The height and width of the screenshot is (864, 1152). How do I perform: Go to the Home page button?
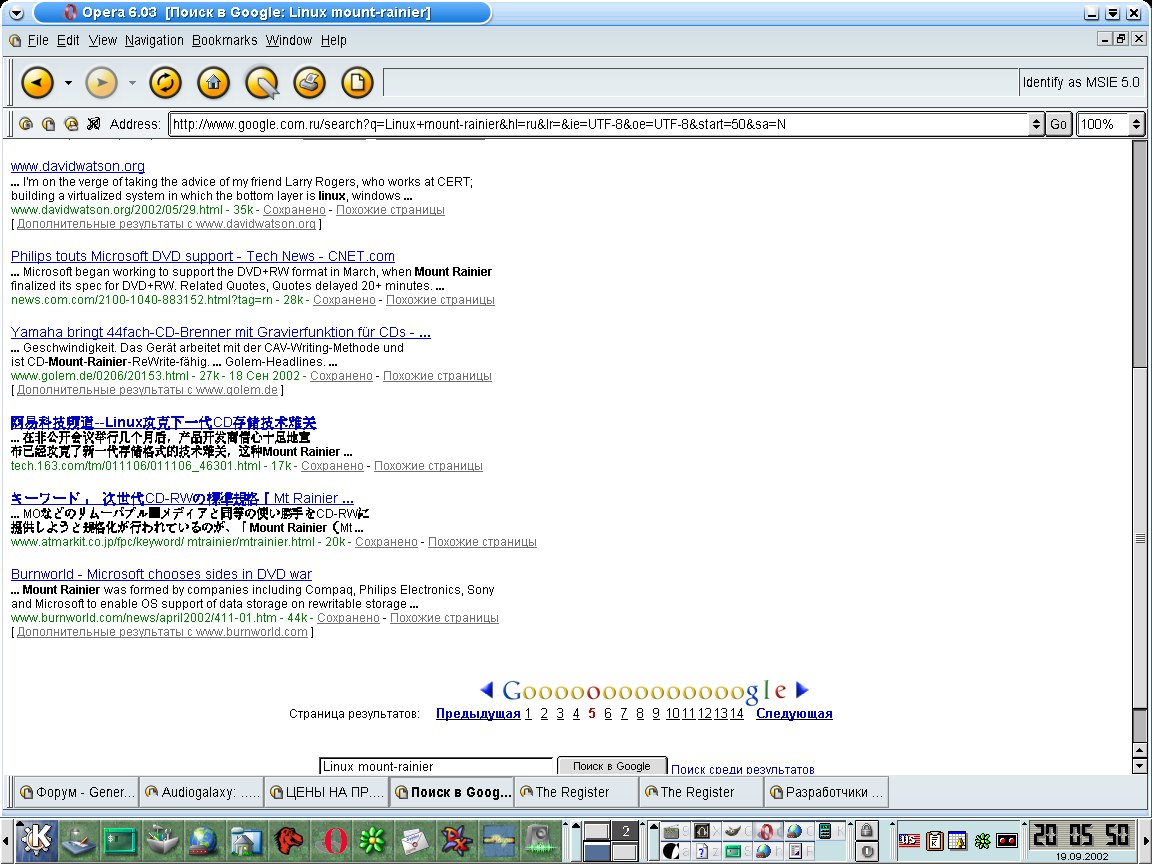point(214,82)
